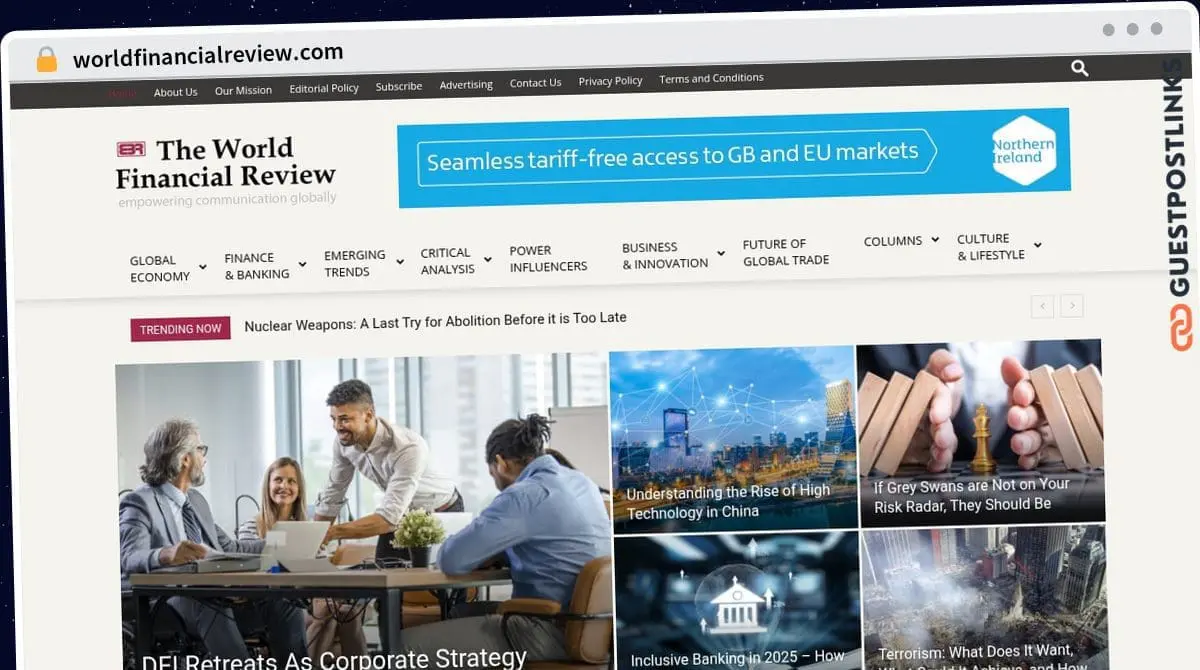Open the Contact Us page
Image resolution: width=1200 pixels, height=670 pixels.
(535, 83)
